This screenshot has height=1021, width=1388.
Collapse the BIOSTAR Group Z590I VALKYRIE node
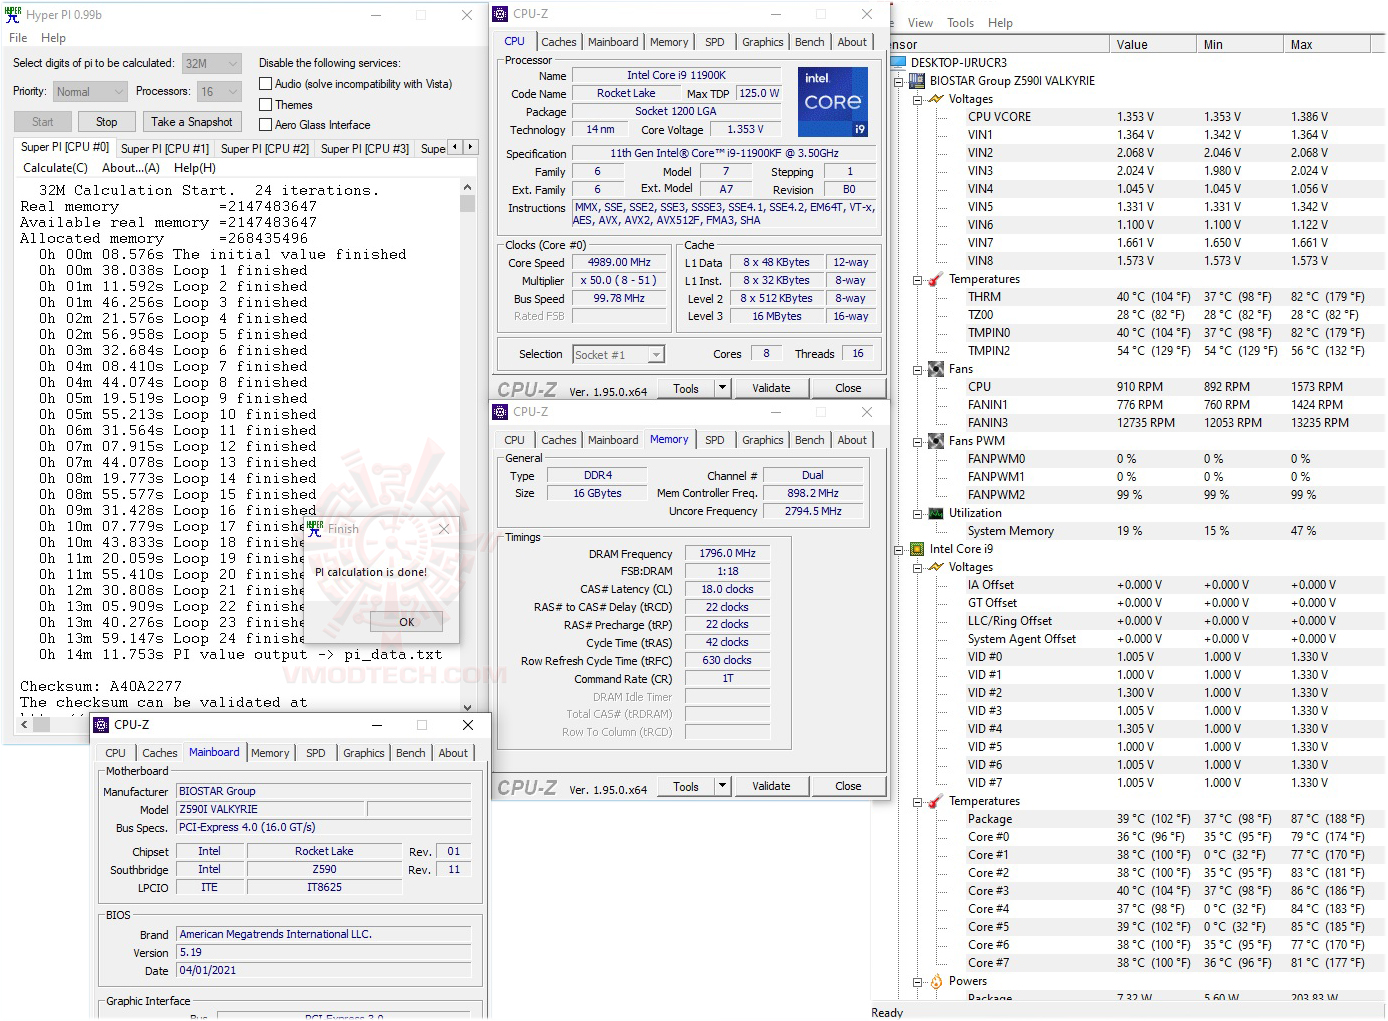click(898, 81)
